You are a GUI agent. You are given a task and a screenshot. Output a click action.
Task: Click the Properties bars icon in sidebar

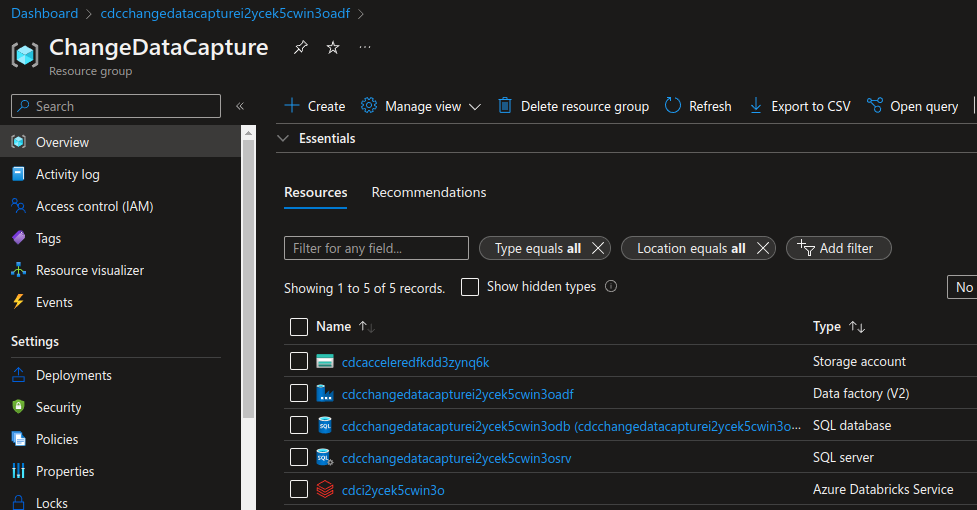click(x=19, y=471)
